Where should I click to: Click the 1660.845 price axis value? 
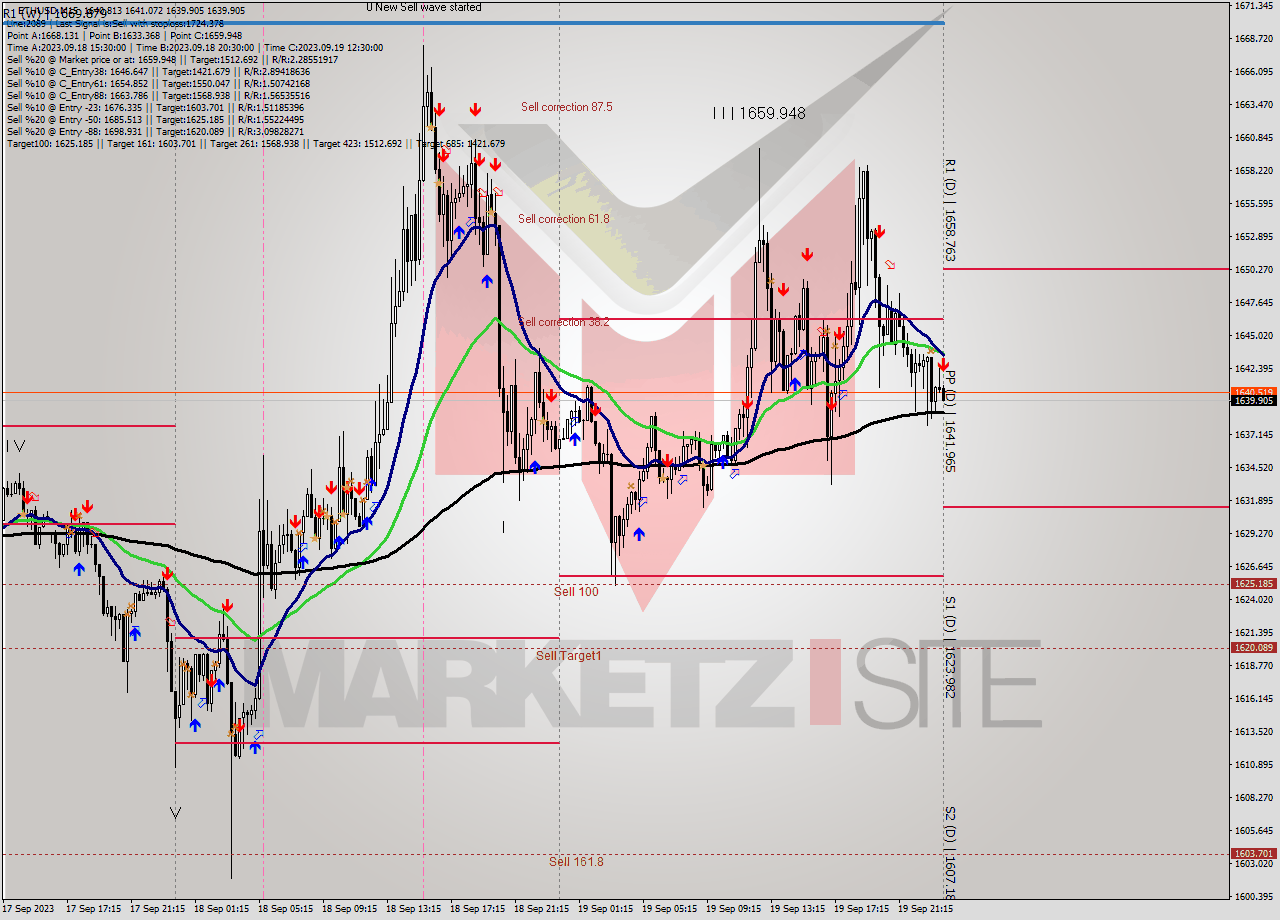(1253, 138)
